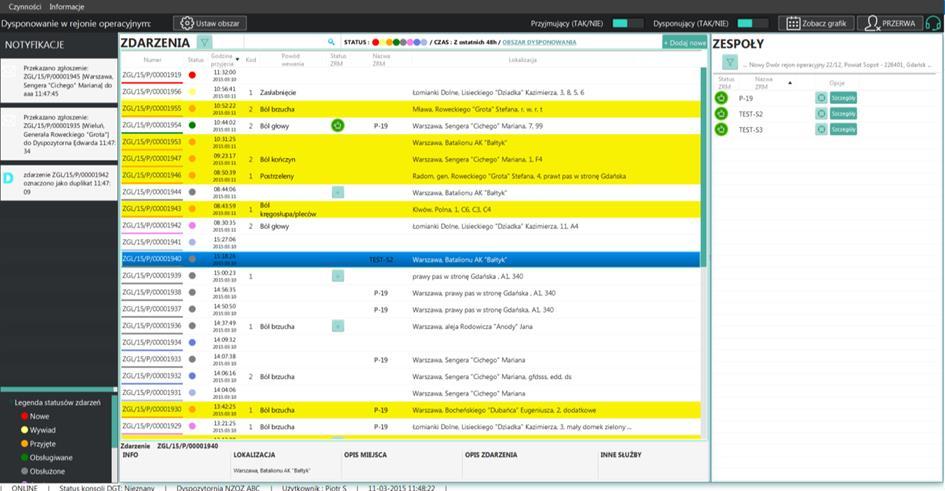Click small icon button beside TEST-S3 Szczegóły
945x491 pixels.
point(821,129)
